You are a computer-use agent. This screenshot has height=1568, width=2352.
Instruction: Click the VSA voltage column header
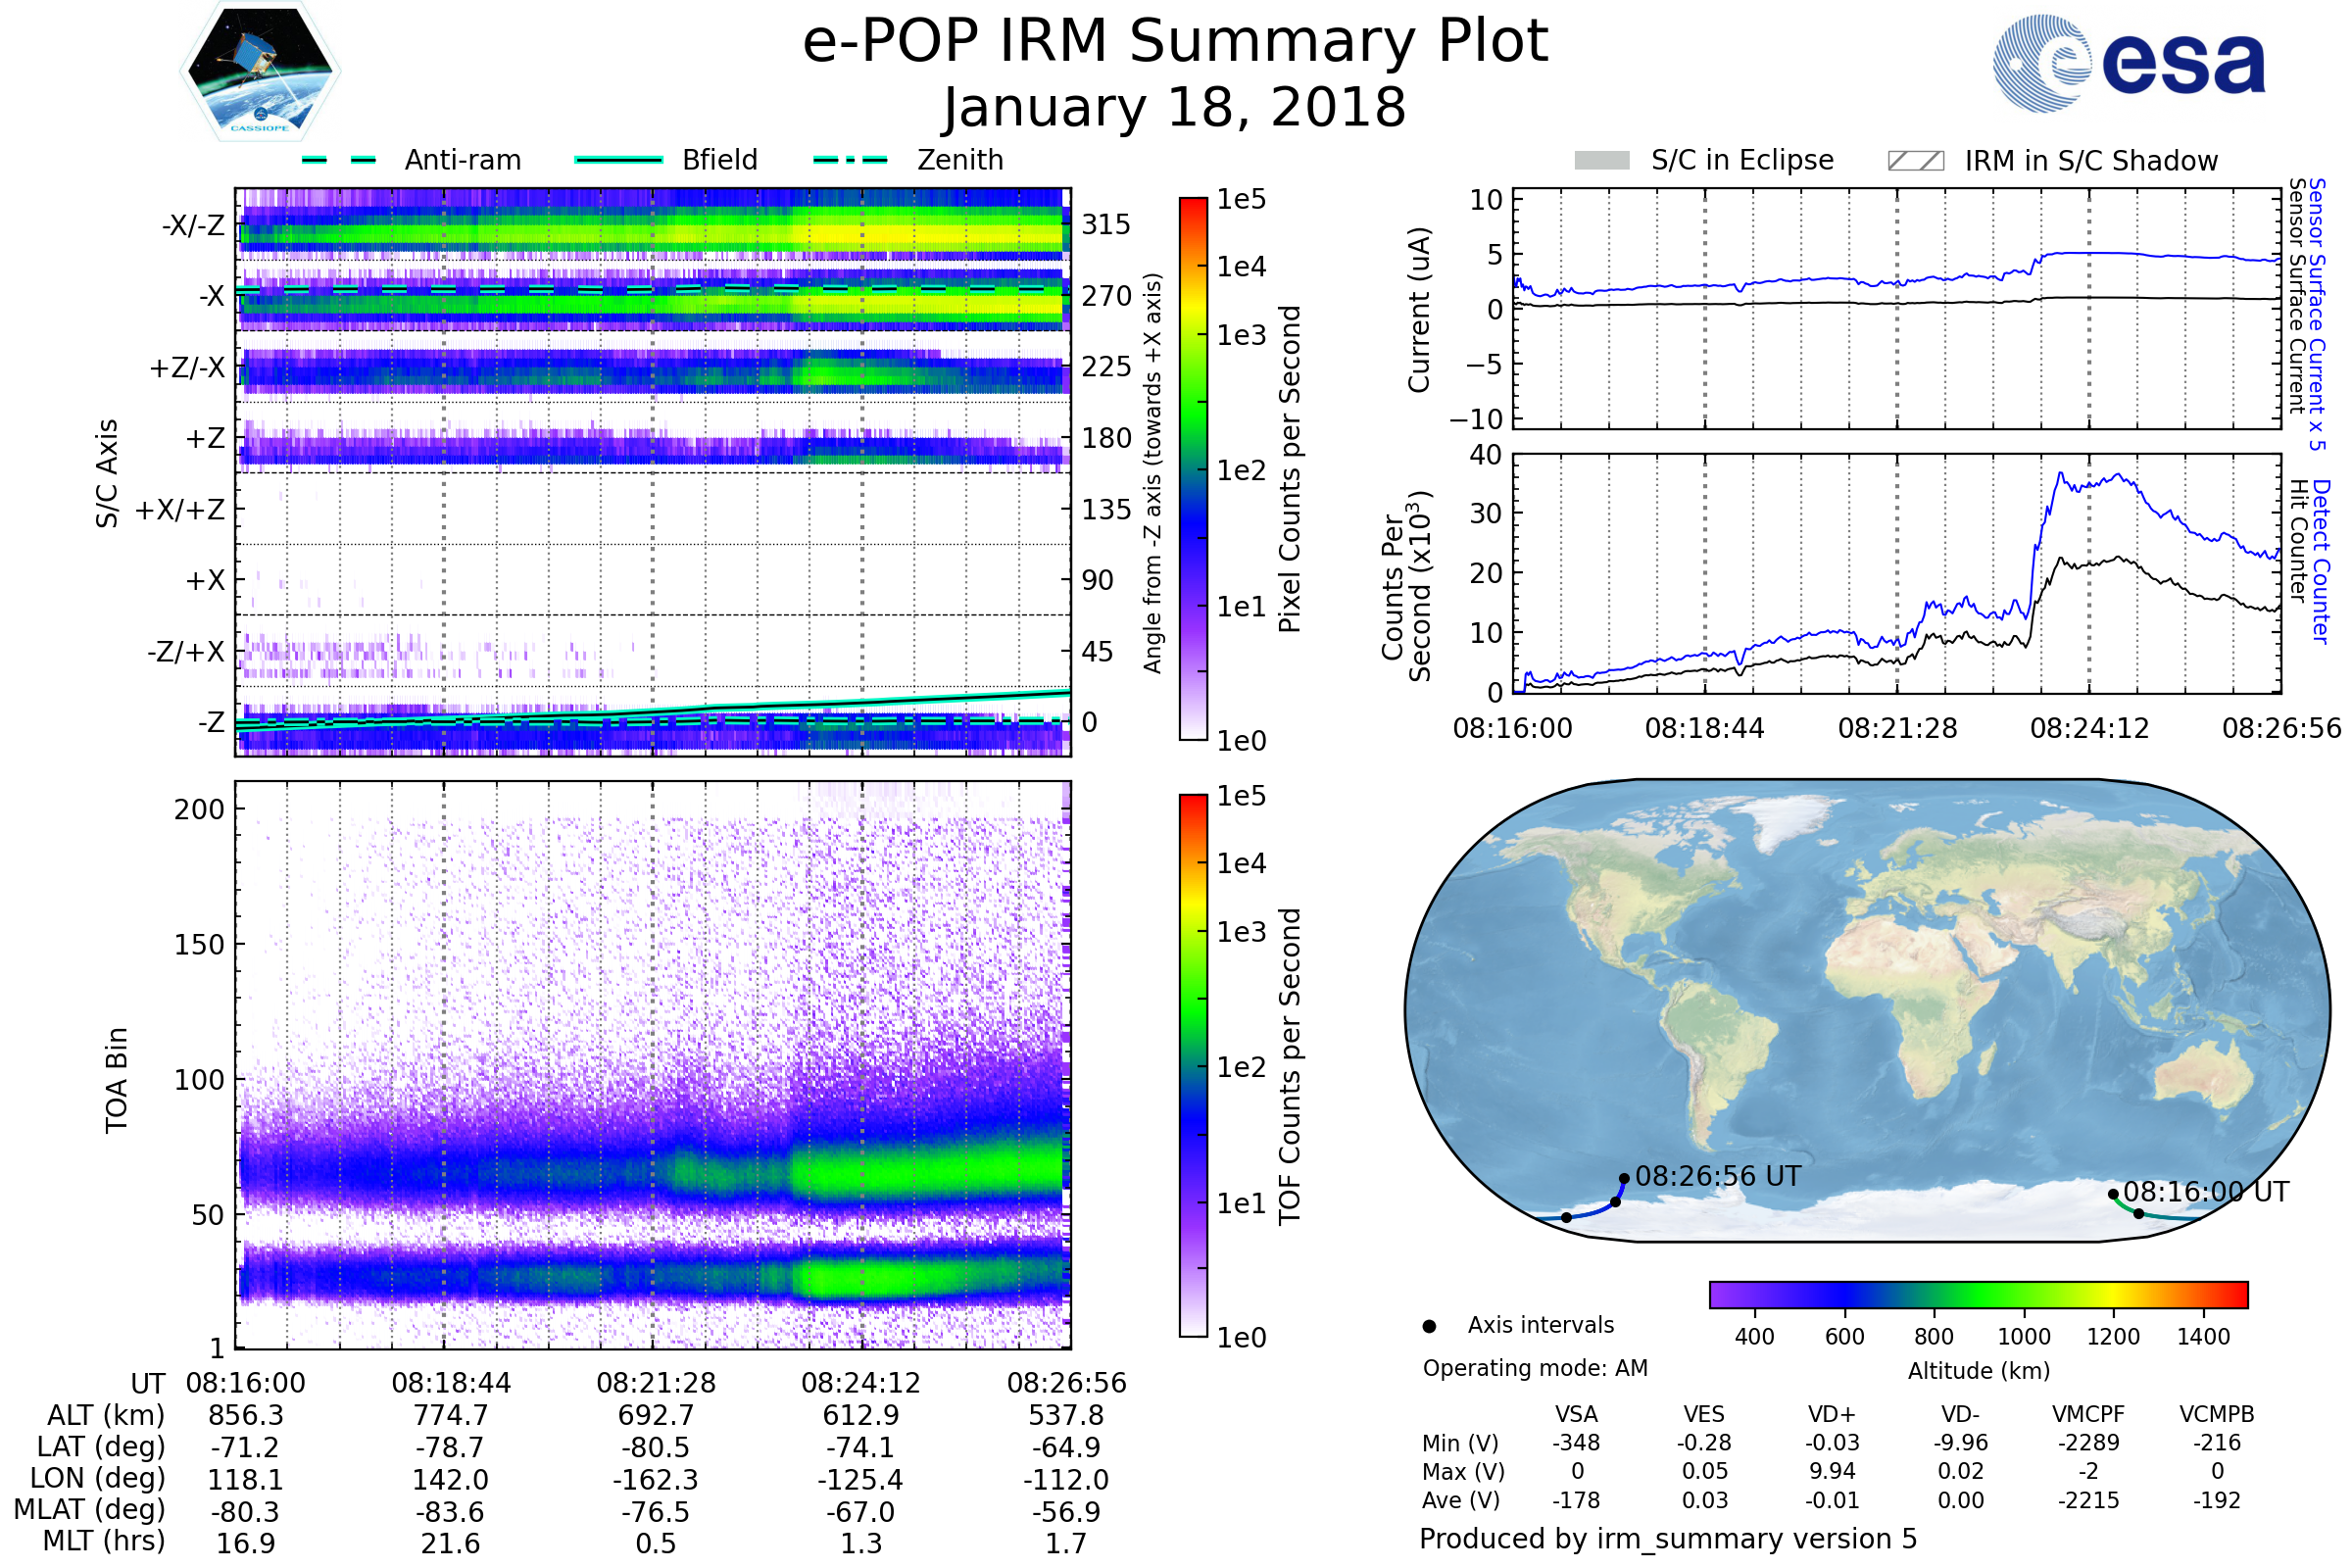(1576, 1414)
